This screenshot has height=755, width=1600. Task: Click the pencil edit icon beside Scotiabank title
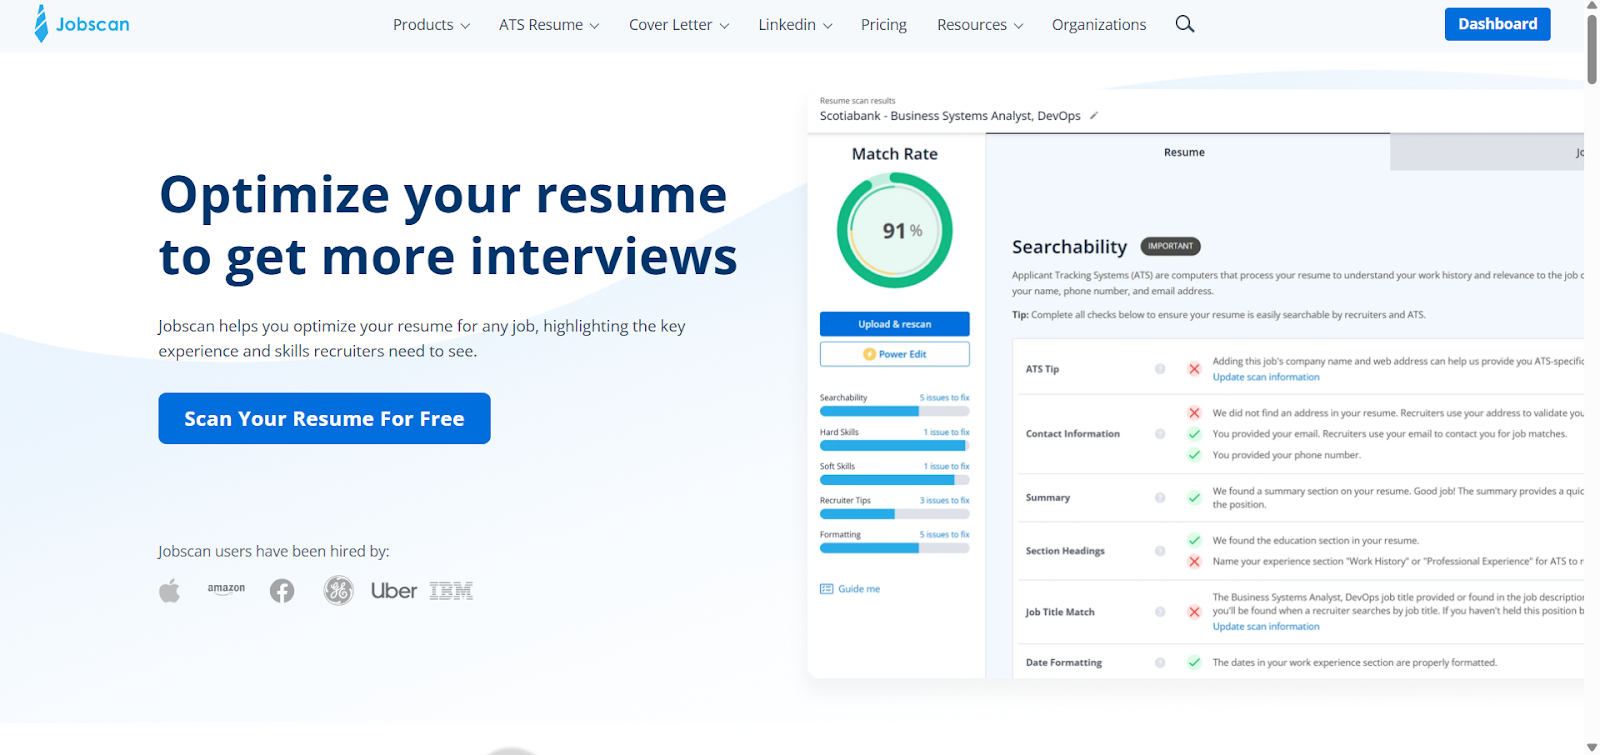[1094, 116]
